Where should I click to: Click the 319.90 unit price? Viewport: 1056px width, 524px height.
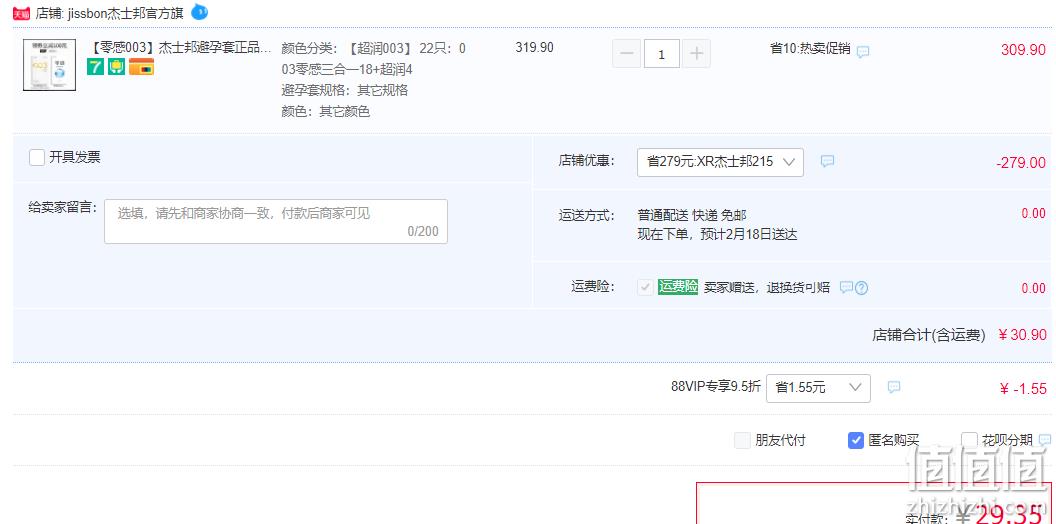(535, 48)
